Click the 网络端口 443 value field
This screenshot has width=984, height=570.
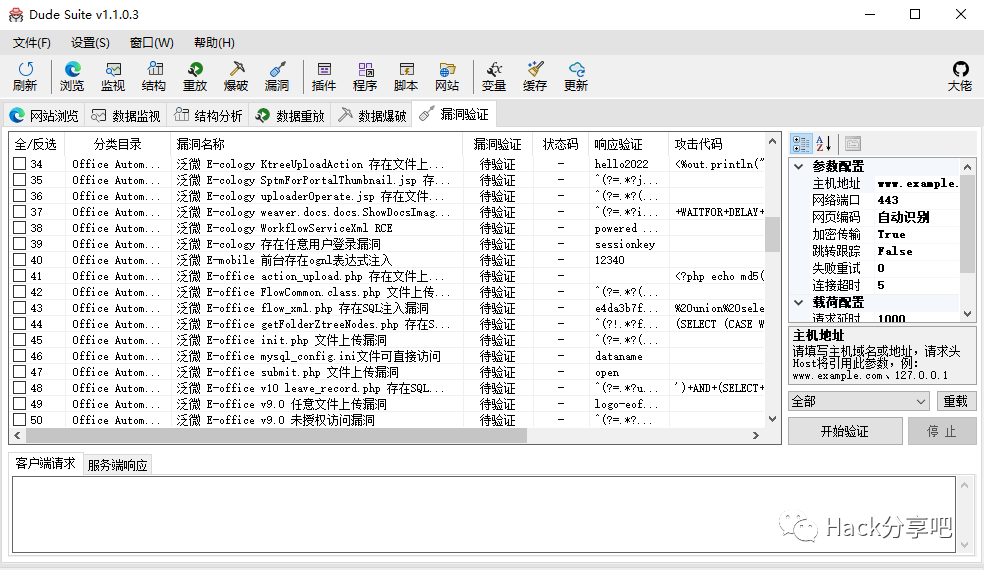tap(916, 200)
